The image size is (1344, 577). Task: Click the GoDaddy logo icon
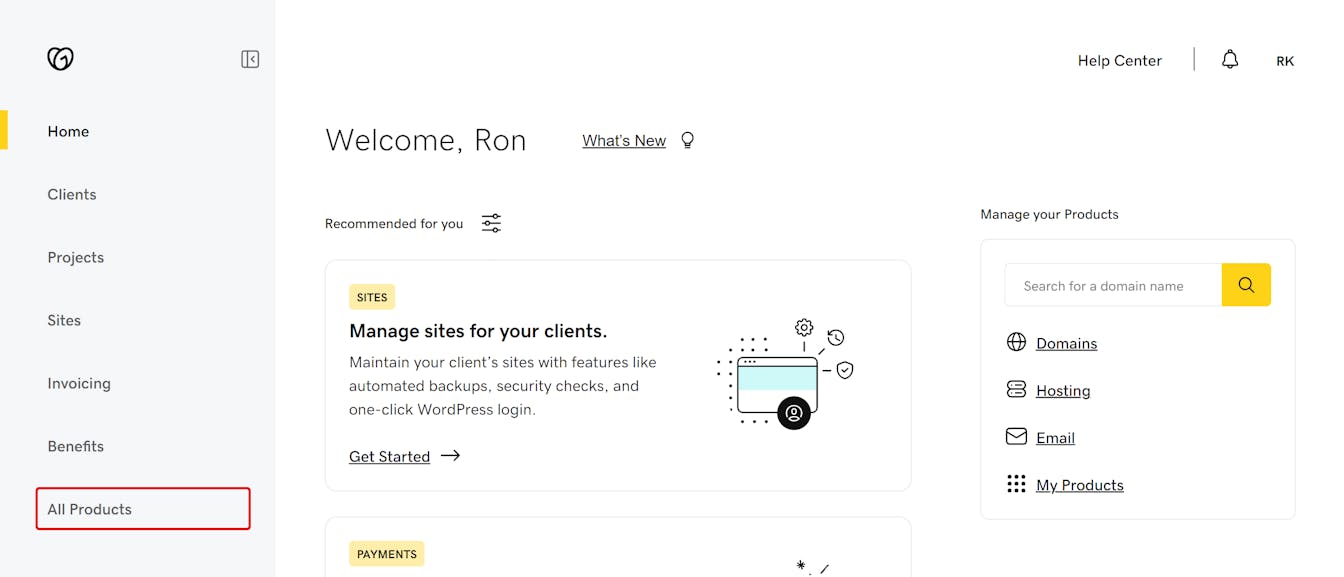click(60, 59)
